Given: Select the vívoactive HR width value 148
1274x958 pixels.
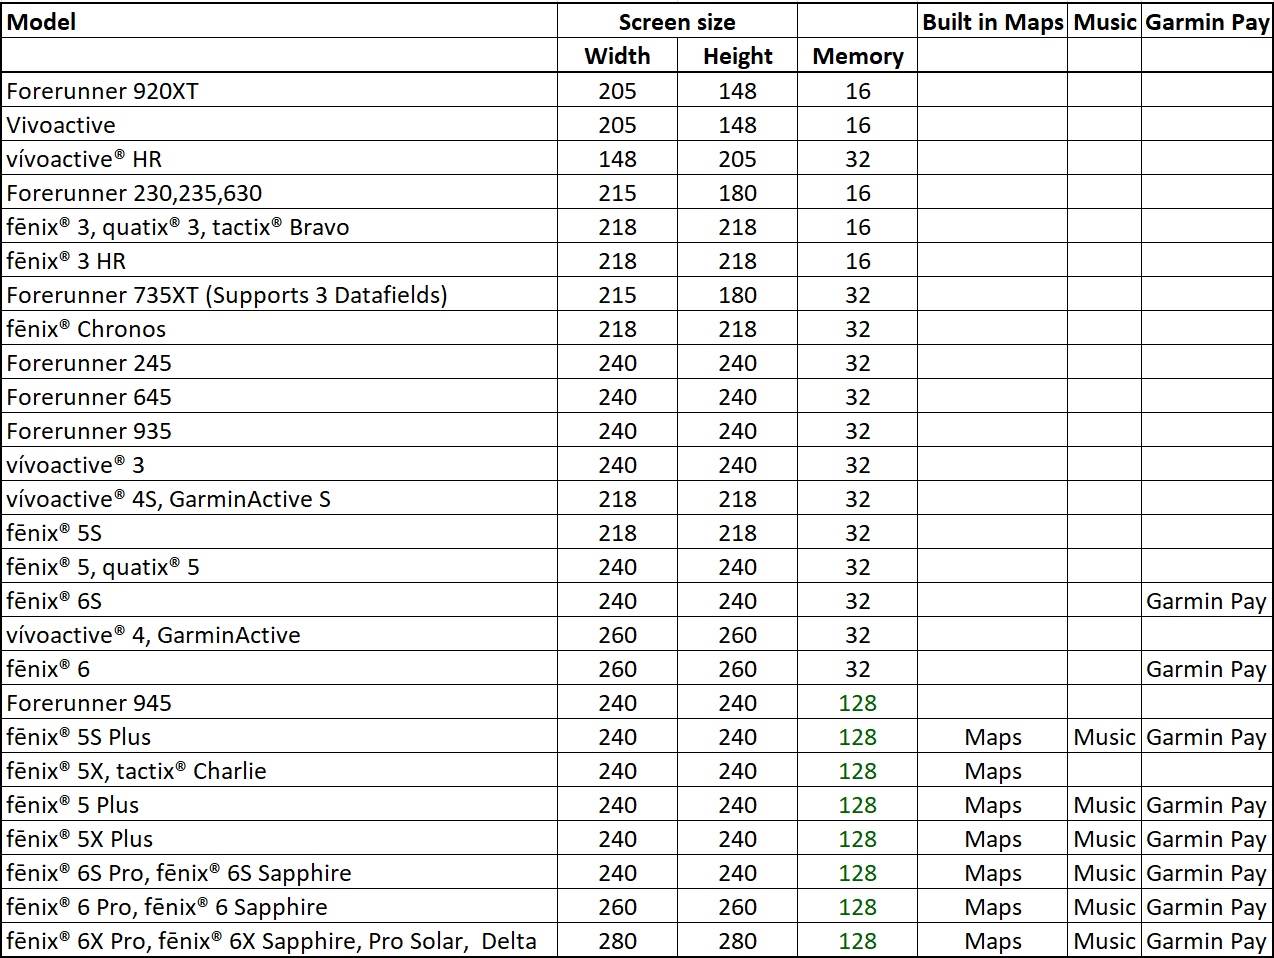Looking at the screenshot, I should [x=617, y=159].
